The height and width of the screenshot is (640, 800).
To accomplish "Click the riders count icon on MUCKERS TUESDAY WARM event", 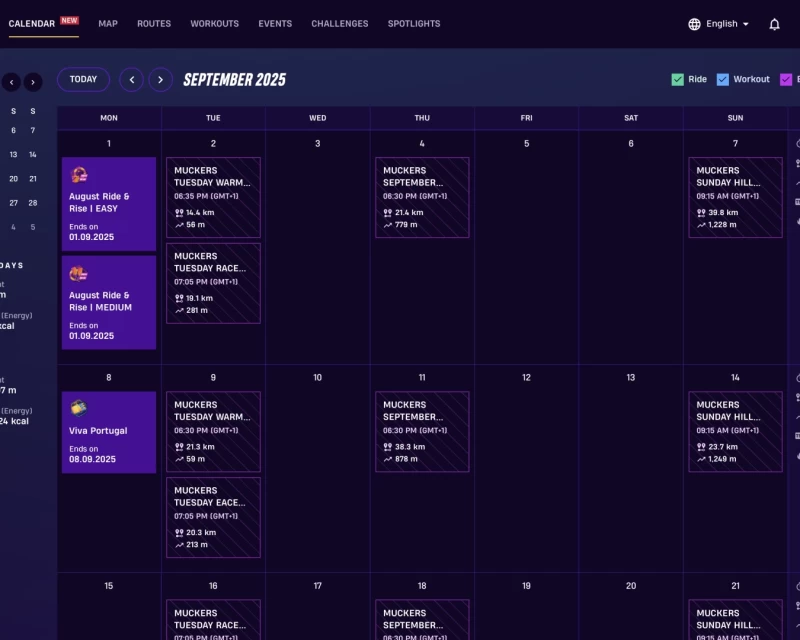I will (178, 212).
